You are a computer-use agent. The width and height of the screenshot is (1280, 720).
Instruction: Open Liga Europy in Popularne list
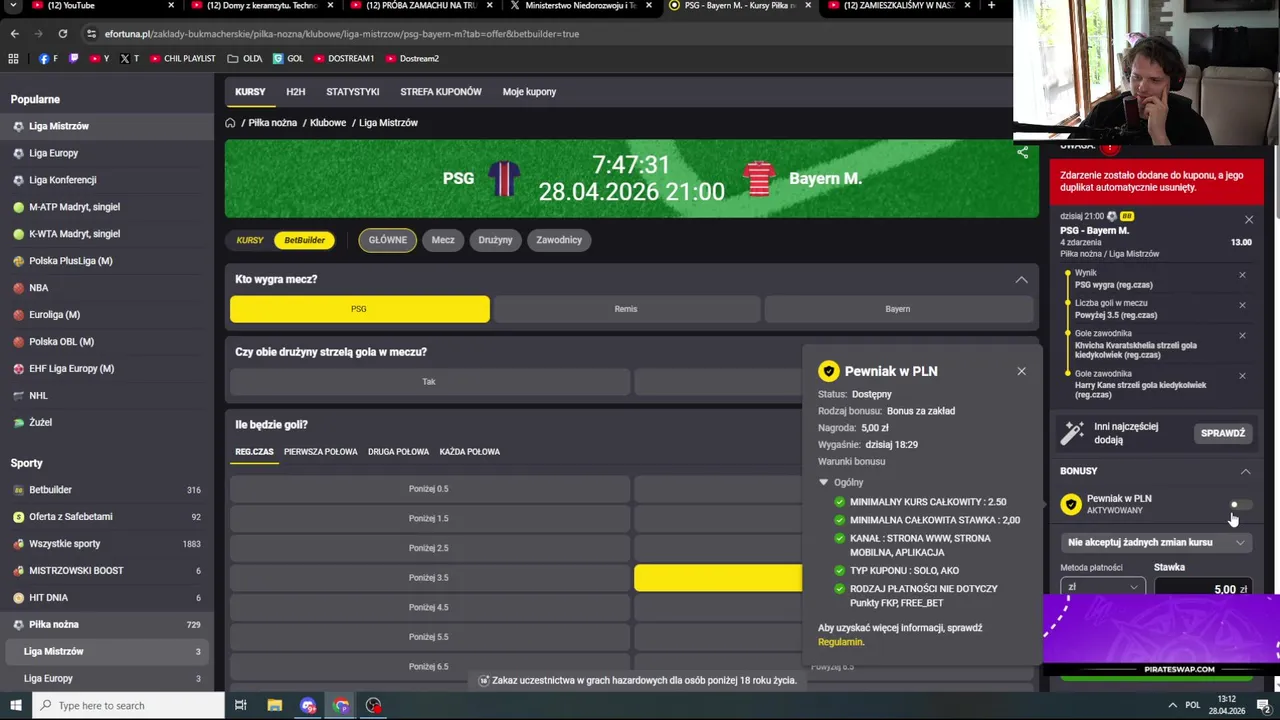coord(53,153)
